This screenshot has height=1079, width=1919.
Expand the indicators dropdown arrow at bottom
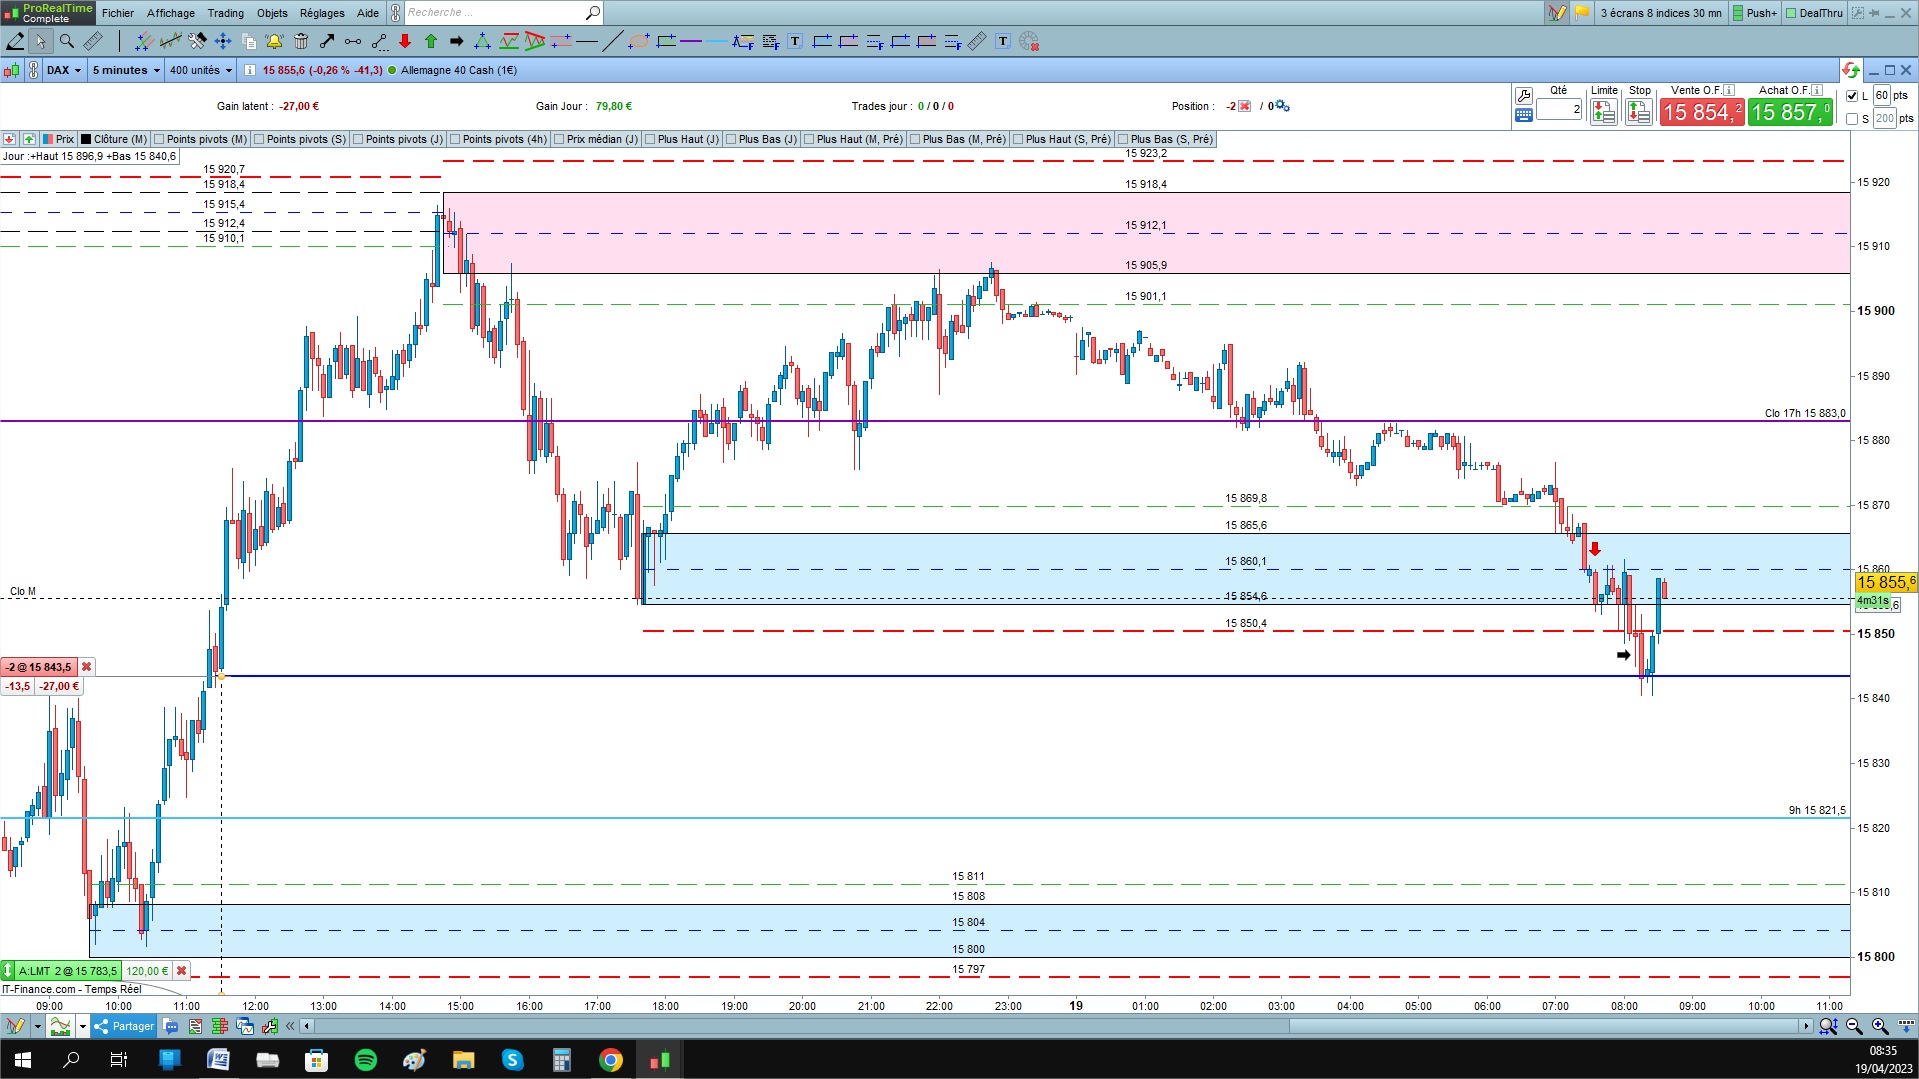click(x=82, y=1026)
